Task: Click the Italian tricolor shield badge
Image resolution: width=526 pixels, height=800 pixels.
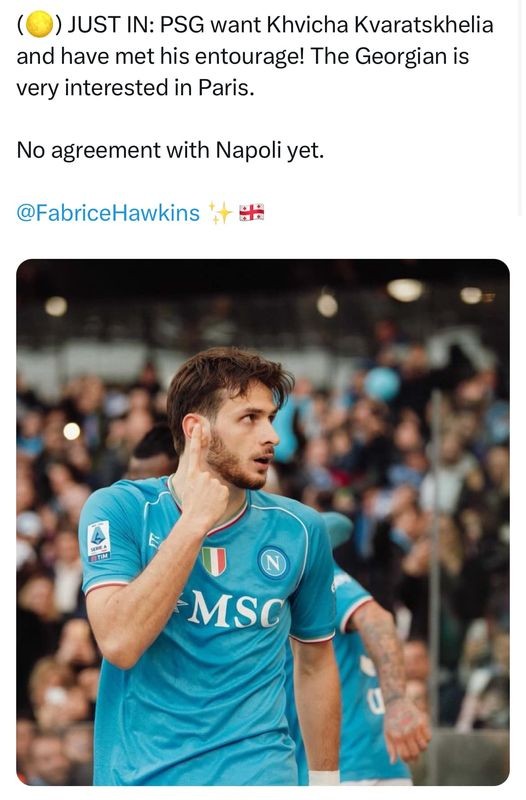Action: coord(214,561)
